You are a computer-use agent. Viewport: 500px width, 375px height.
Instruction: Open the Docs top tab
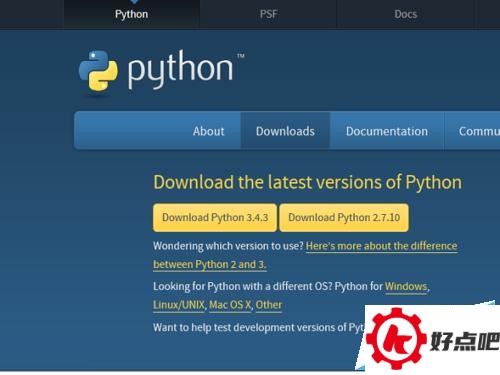click(406, 14)
